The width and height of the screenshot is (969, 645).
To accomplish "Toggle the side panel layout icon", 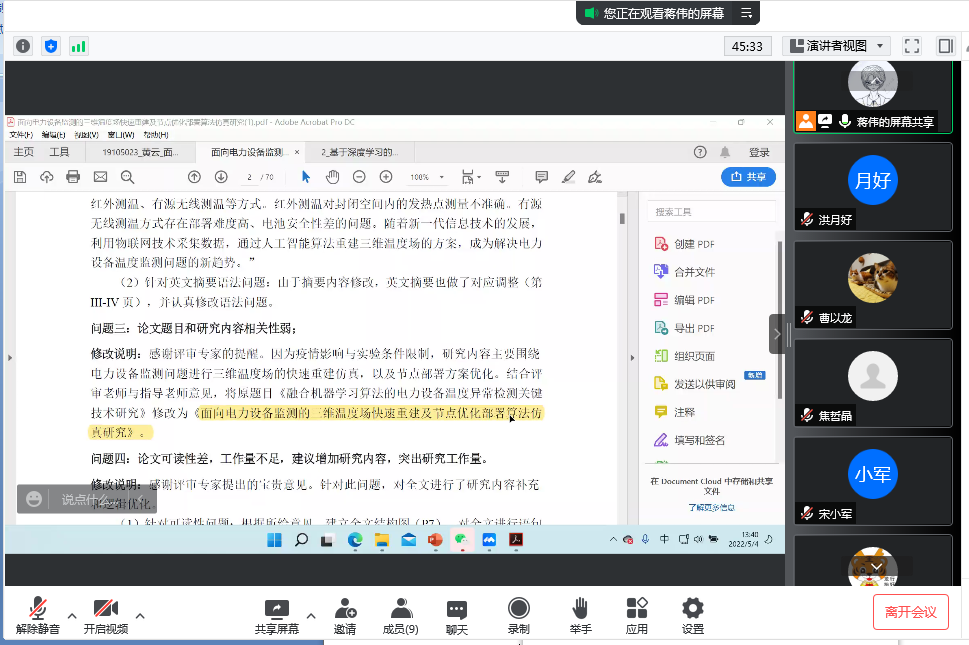I will (945, 46).
